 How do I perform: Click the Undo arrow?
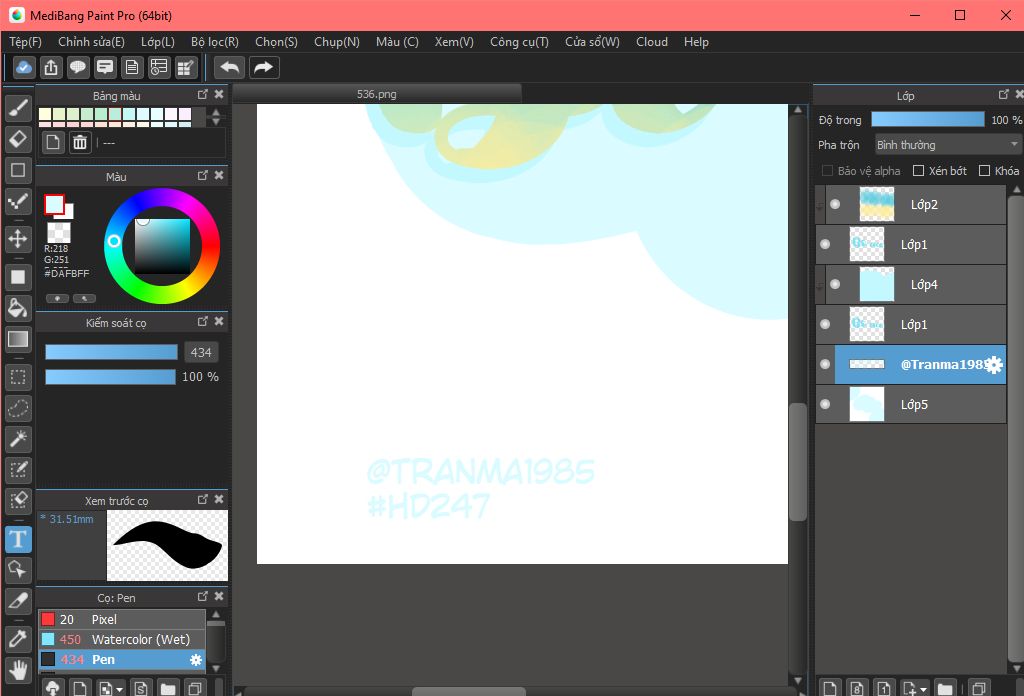point(230,67)
